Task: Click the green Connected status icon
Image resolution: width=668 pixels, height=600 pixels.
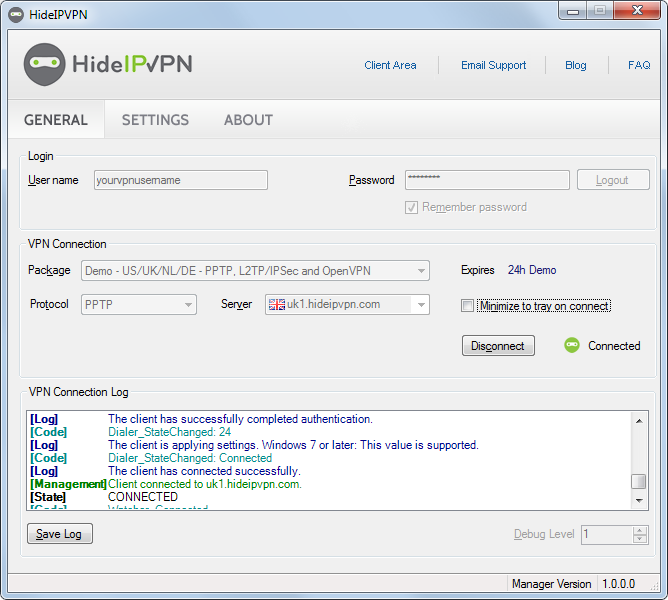Action: click(572, 345)
